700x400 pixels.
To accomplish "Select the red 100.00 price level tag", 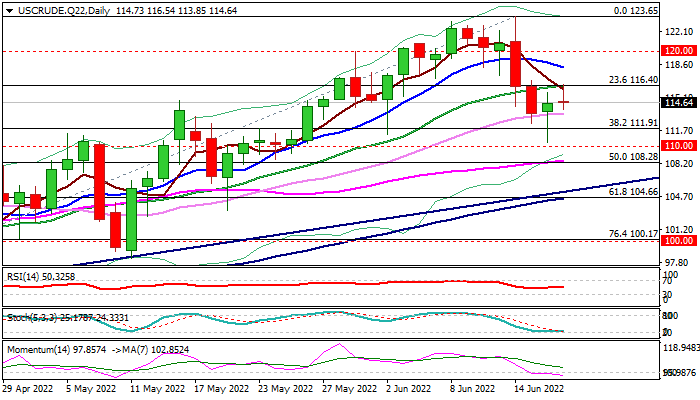I will pyautogui.click(x=679, y=241).
